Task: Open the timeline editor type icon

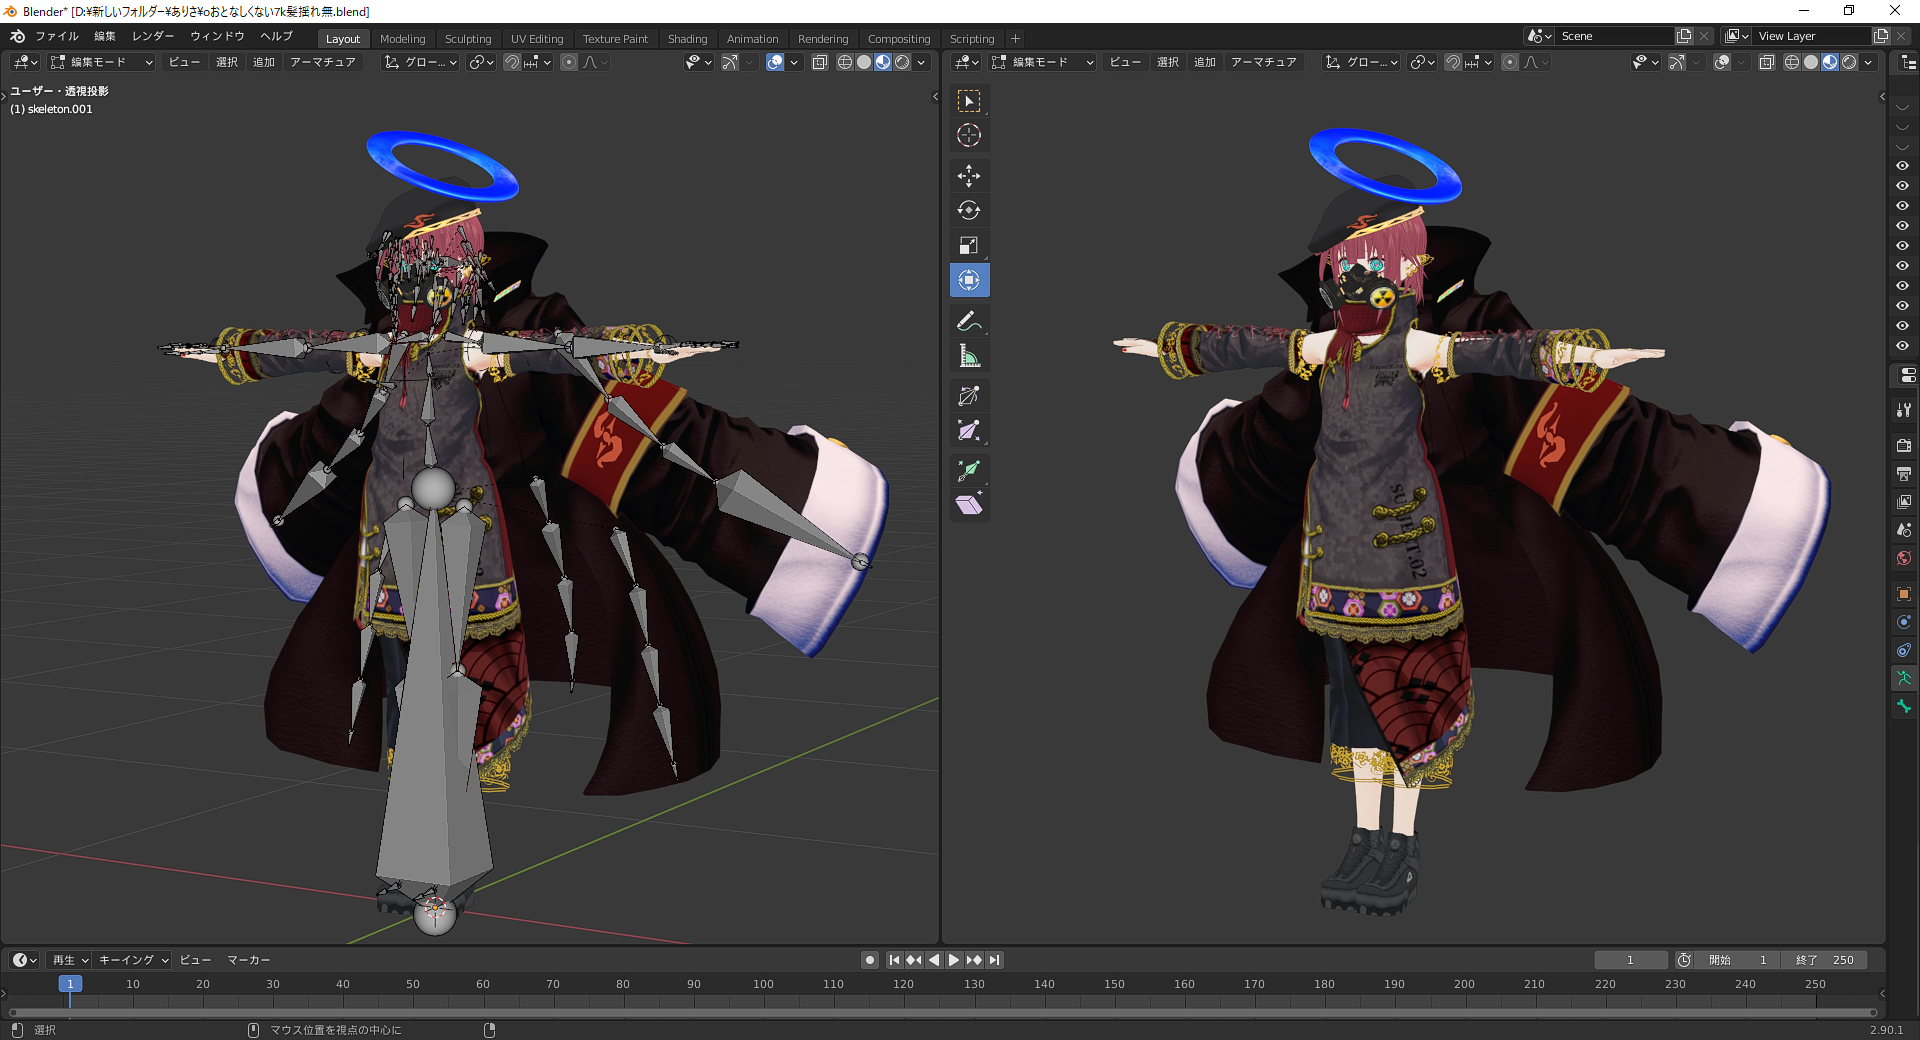Action: tap(25, 960)
